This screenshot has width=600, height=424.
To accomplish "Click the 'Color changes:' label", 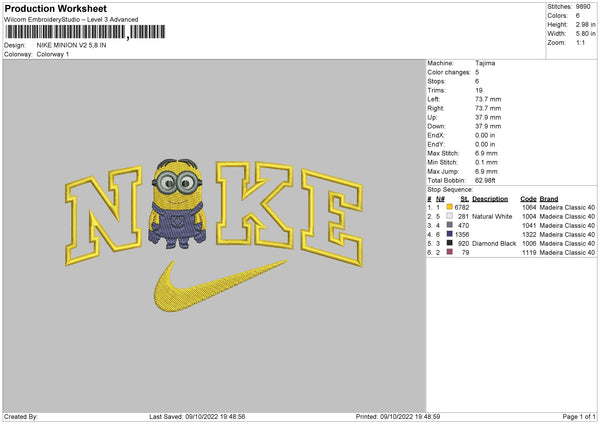I will pos(449,72).
